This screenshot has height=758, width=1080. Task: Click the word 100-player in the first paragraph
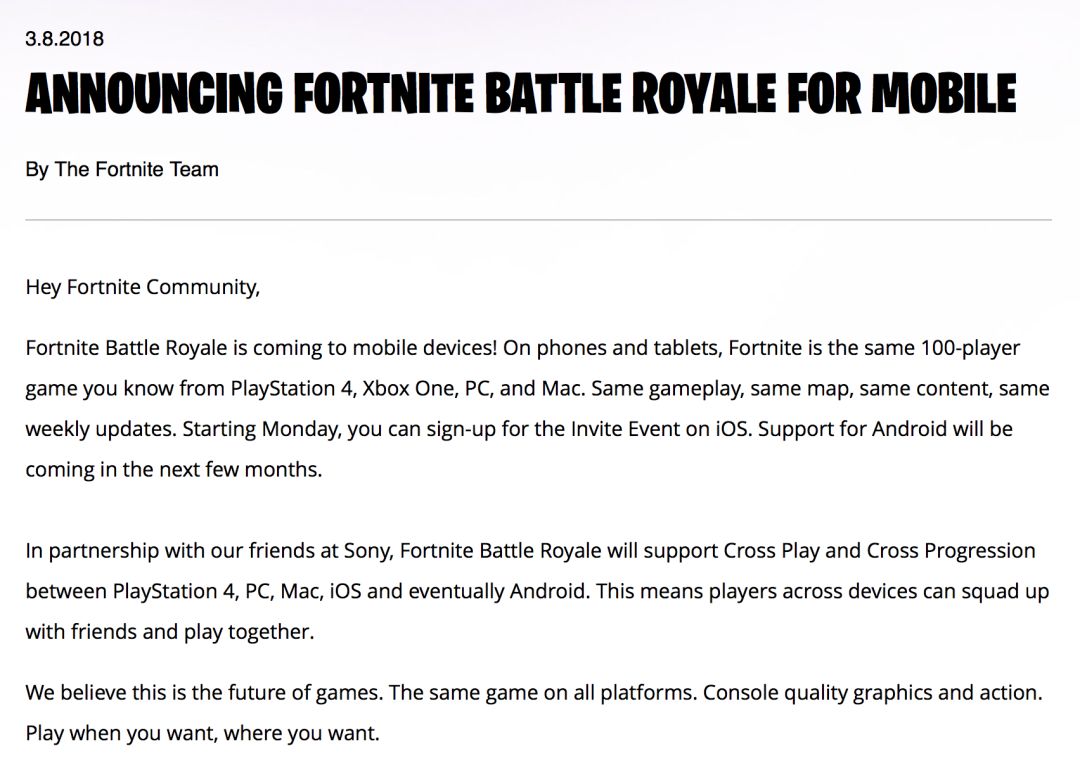point(970,348)
